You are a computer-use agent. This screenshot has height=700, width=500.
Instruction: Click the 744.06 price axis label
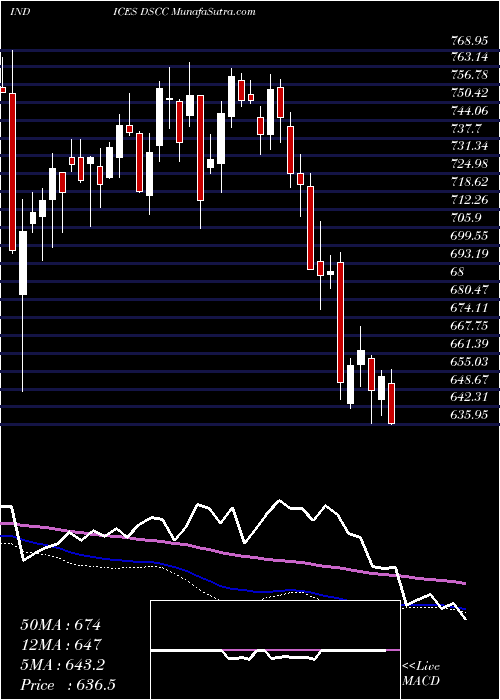(x=470, y=110)
